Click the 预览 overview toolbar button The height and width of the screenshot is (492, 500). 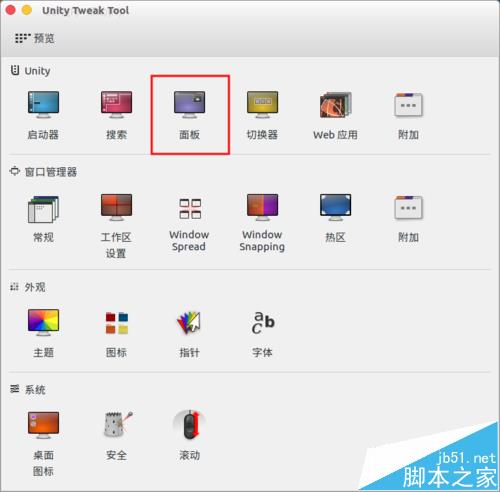pyautogui.click(x=34, y=38)
